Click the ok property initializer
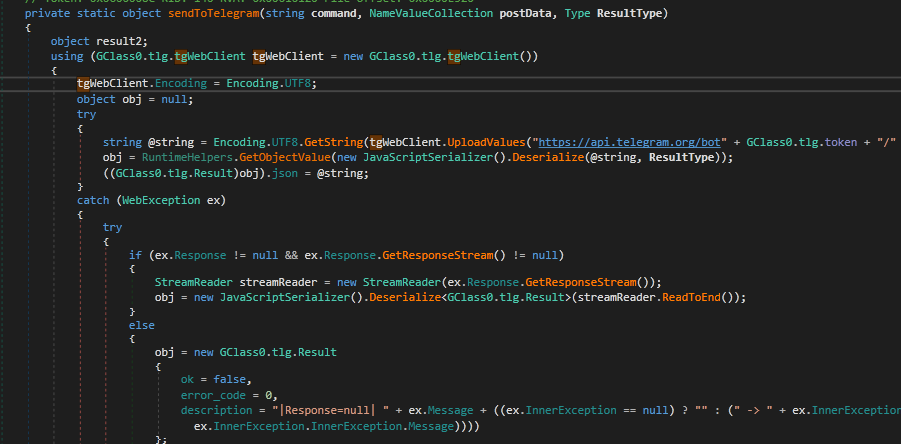 187,380
